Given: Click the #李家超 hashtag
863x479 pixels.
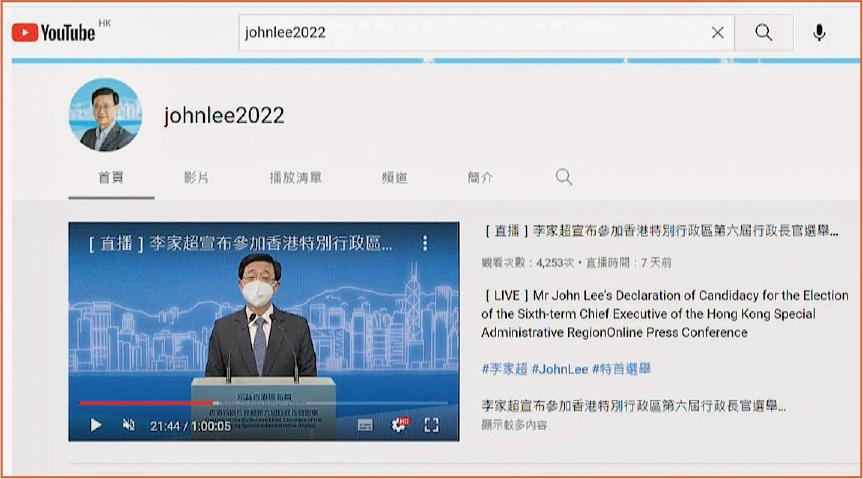Looking at the screenshot, I should [x=504, y=369].
